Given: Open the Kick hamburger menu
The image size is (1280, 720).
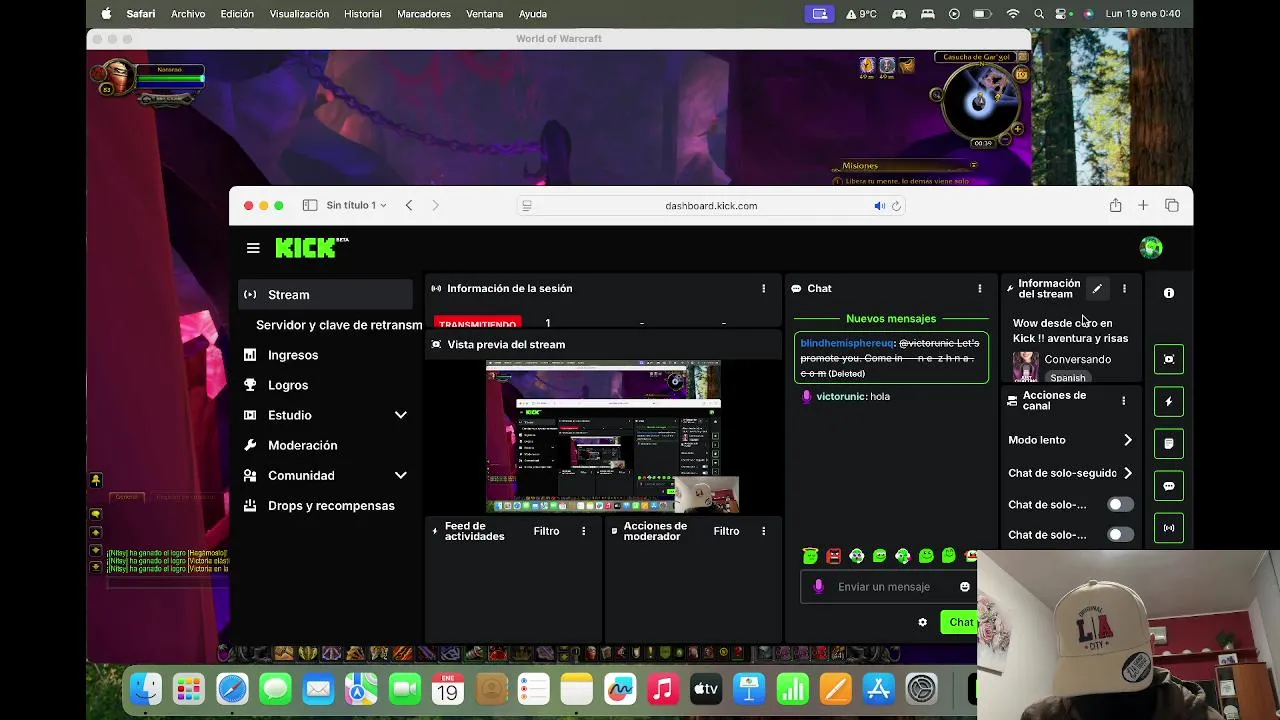Looking at the screenshot, I should click(253, 248).
